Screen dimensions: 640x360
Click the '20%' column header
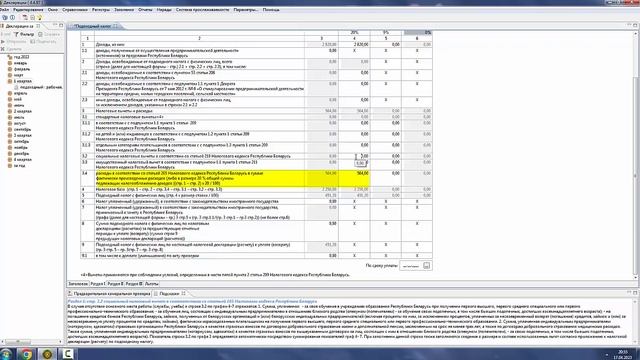pyautogui.click(x=354, y=33)
